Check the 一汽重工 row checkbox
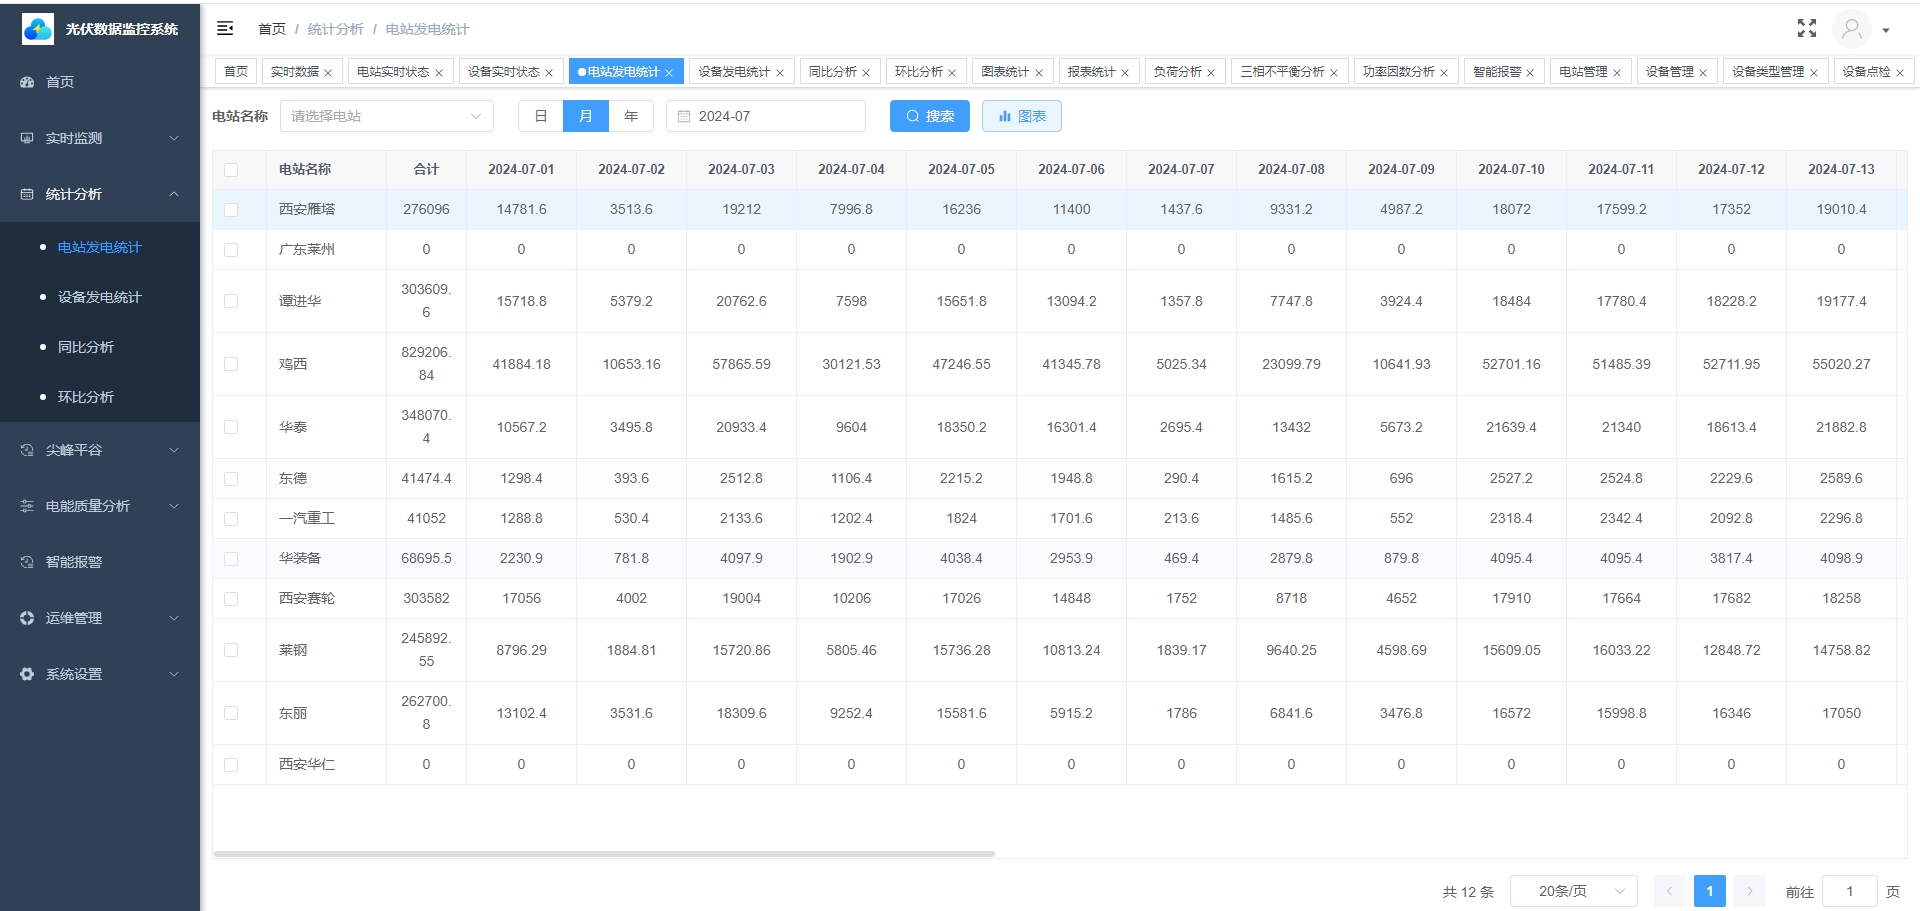1920x911 pixels. click(x=231, y=519)
